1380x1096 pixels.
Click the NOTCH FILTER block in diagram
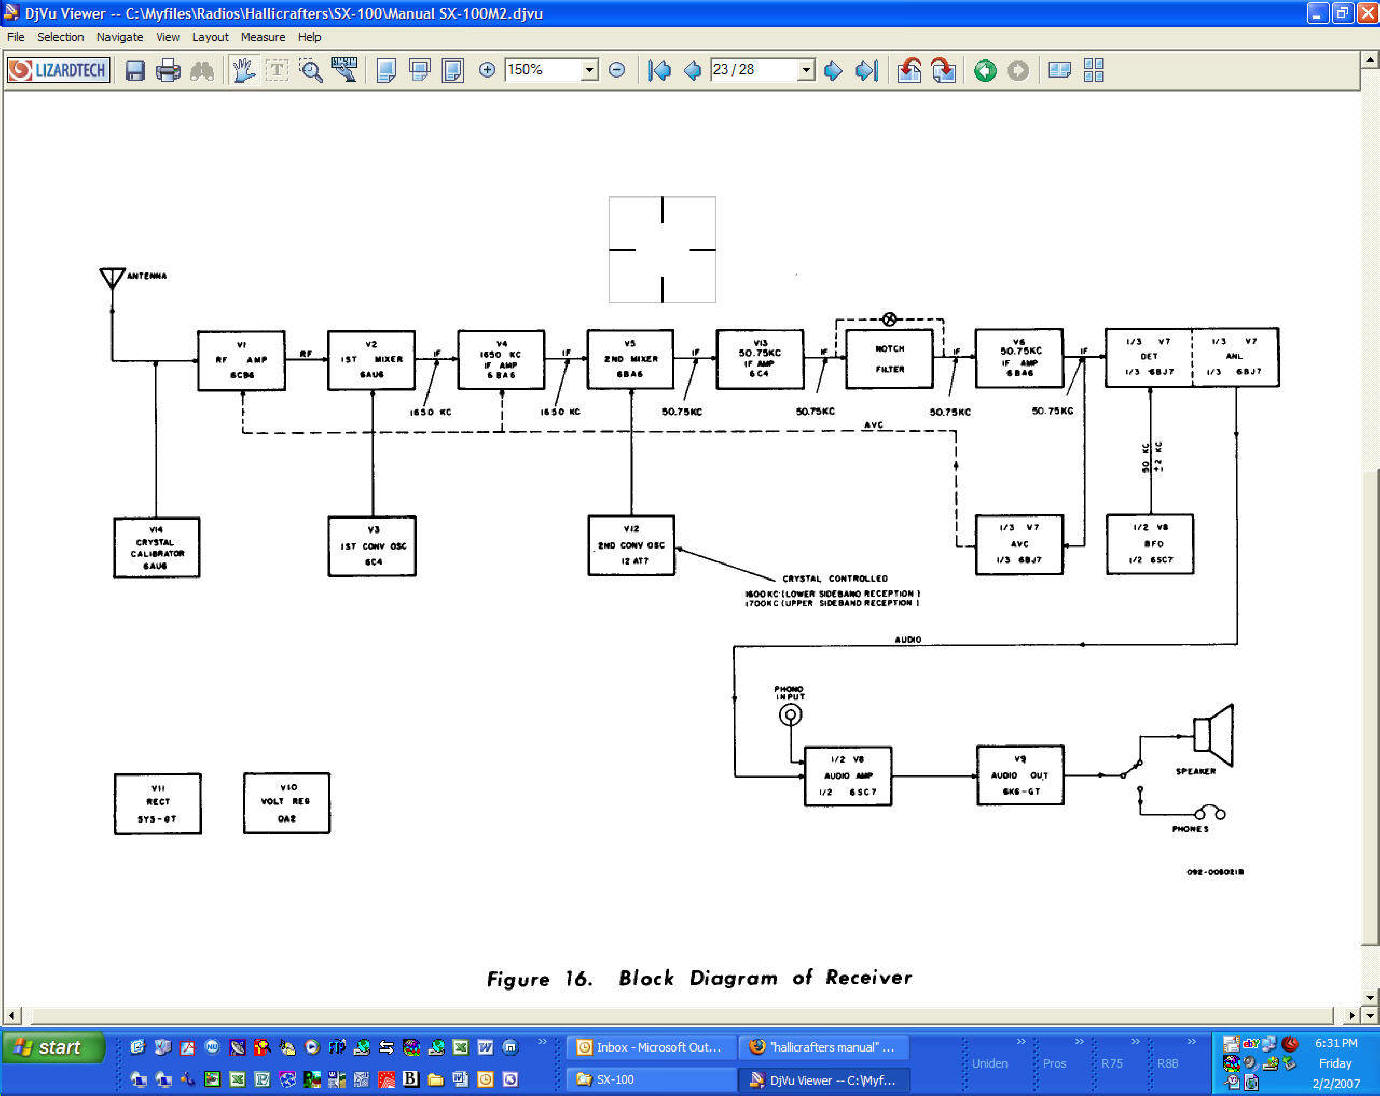click(889, 359)
